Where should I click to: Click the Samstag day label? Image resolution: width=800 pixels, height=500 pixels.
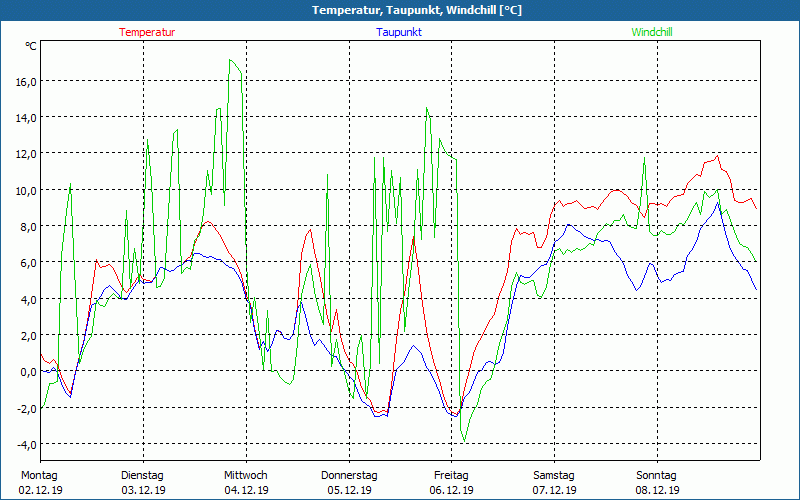click(554, 476)
